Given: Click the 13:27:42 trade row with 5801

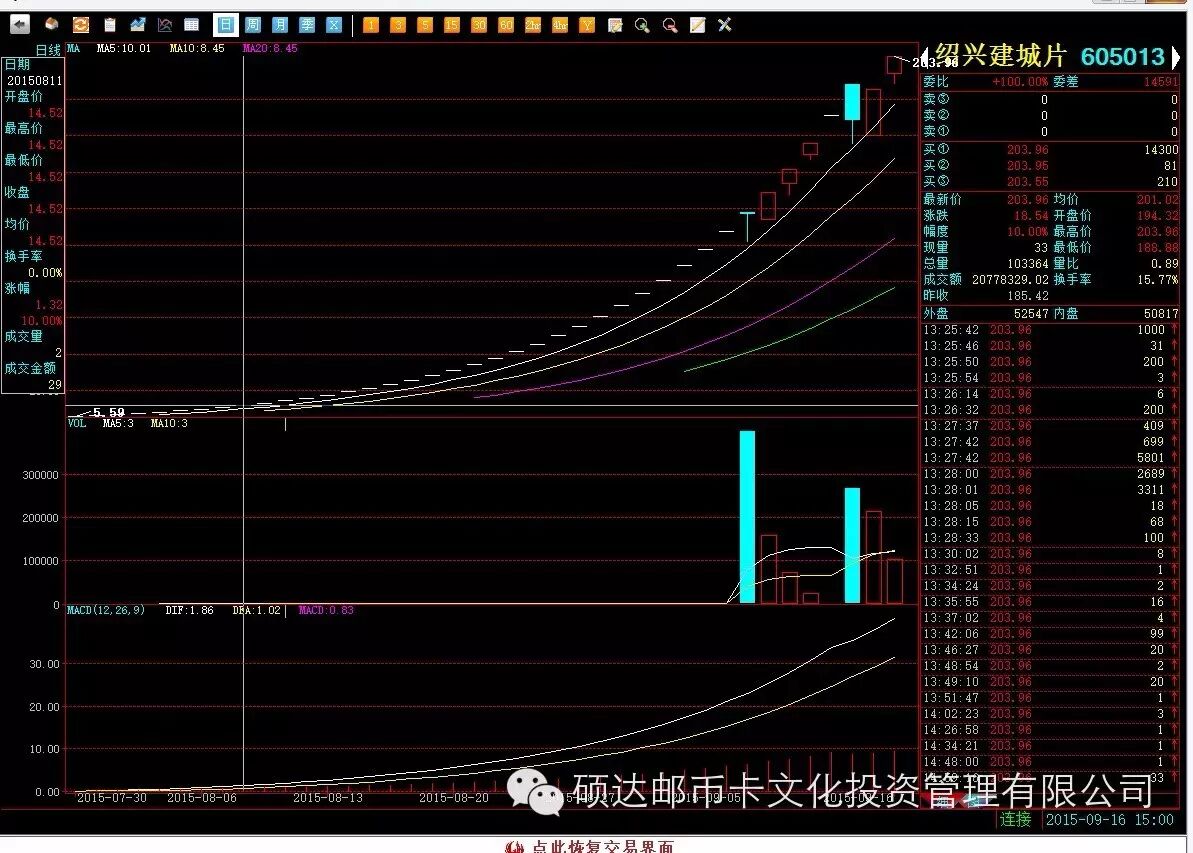Looking at the screenshot, I should (1050, 457).
